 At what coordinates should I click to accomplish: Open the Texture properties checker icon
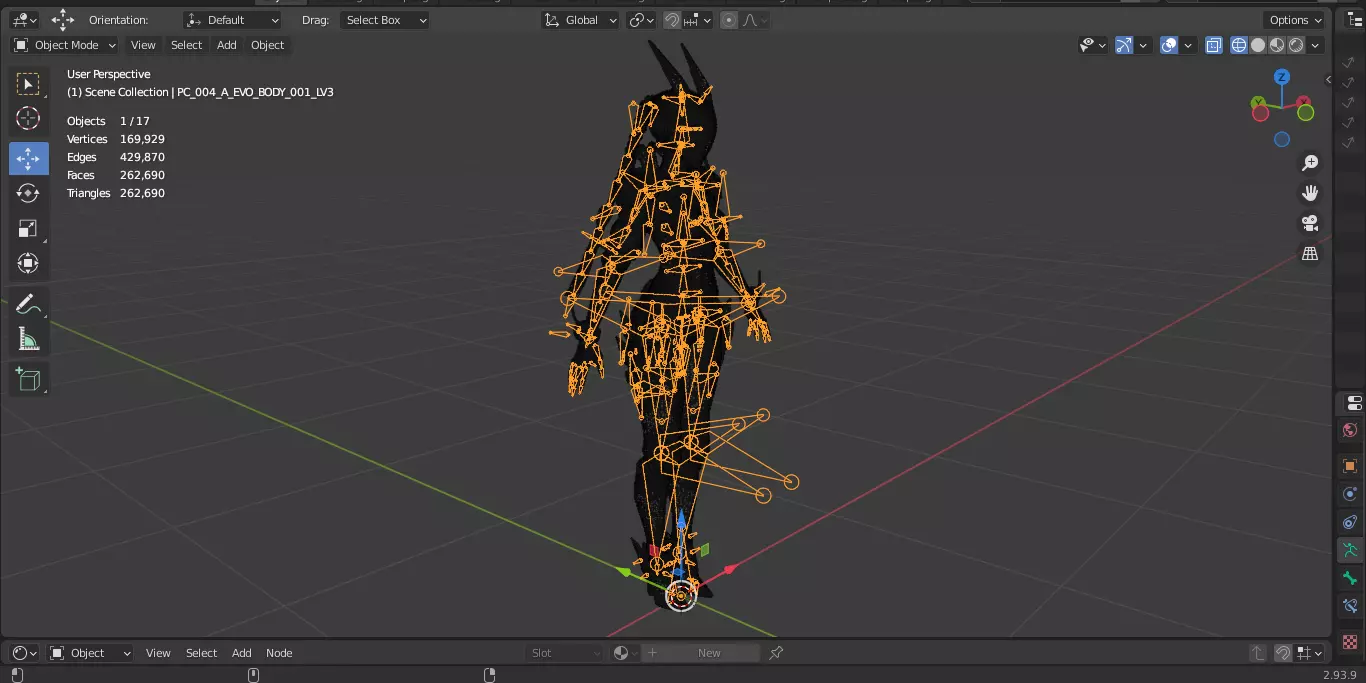coord(1350,642)
